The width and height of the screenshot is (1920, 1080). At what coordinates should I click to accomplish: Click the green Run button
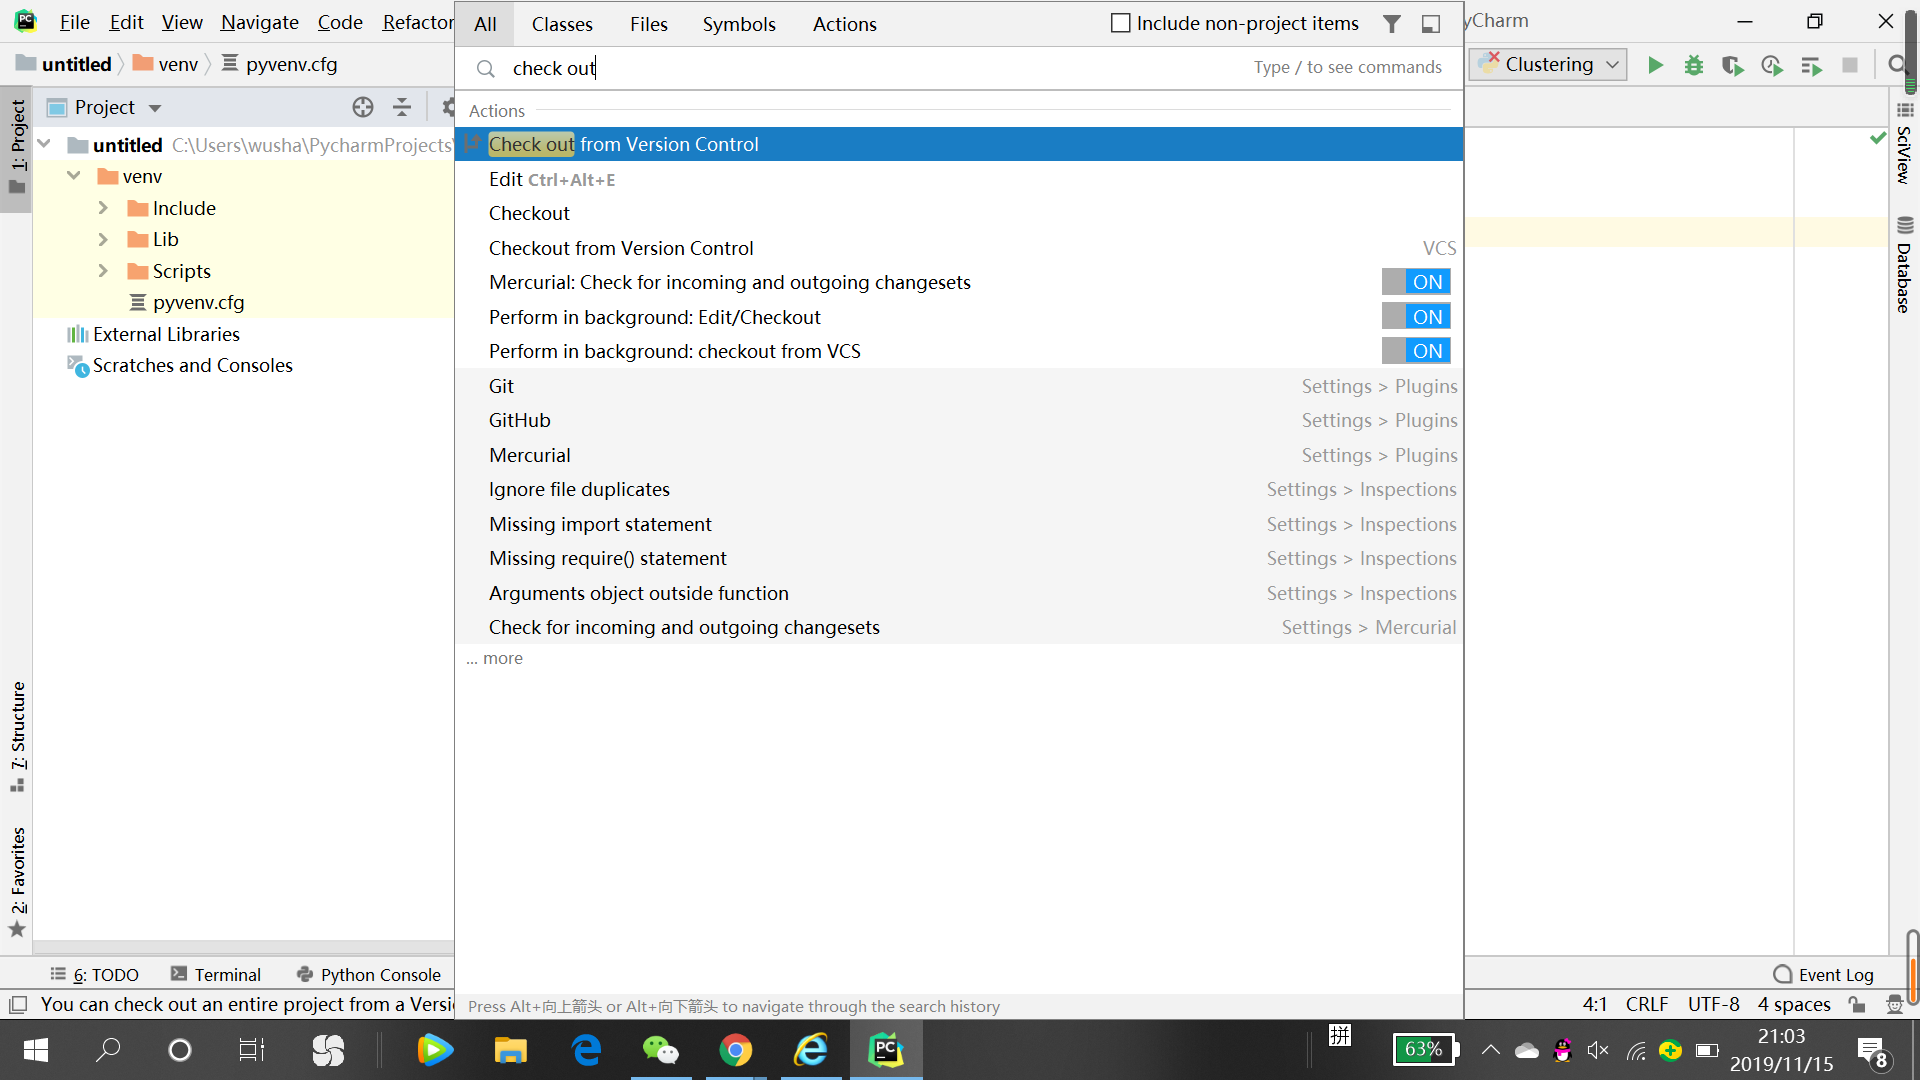[x=1655, y=65]
